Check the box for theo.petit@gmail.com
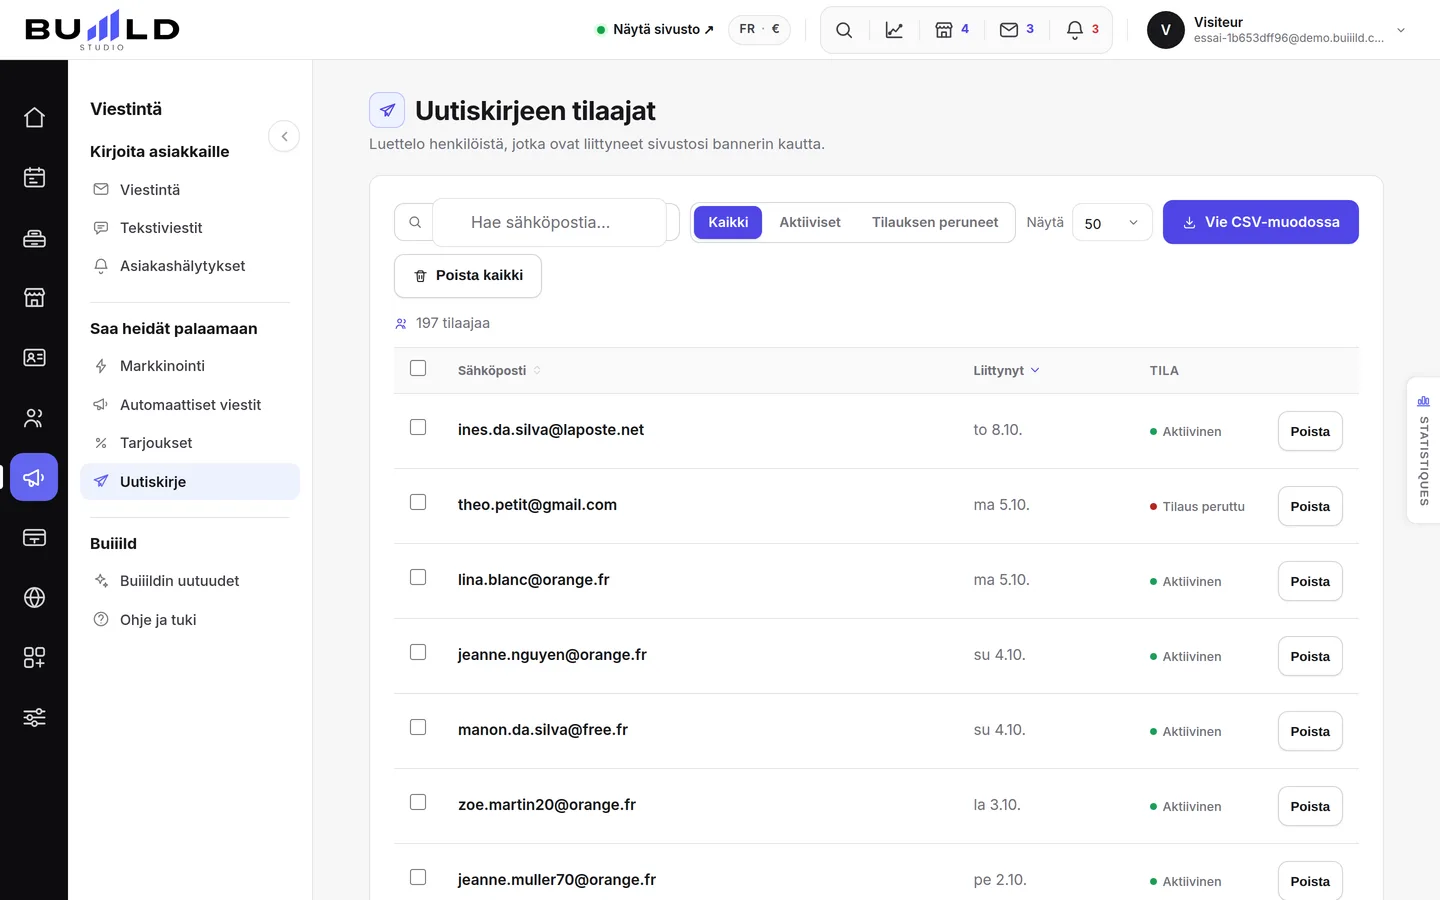Screen dimensions: 1440x900 (418, 502)
